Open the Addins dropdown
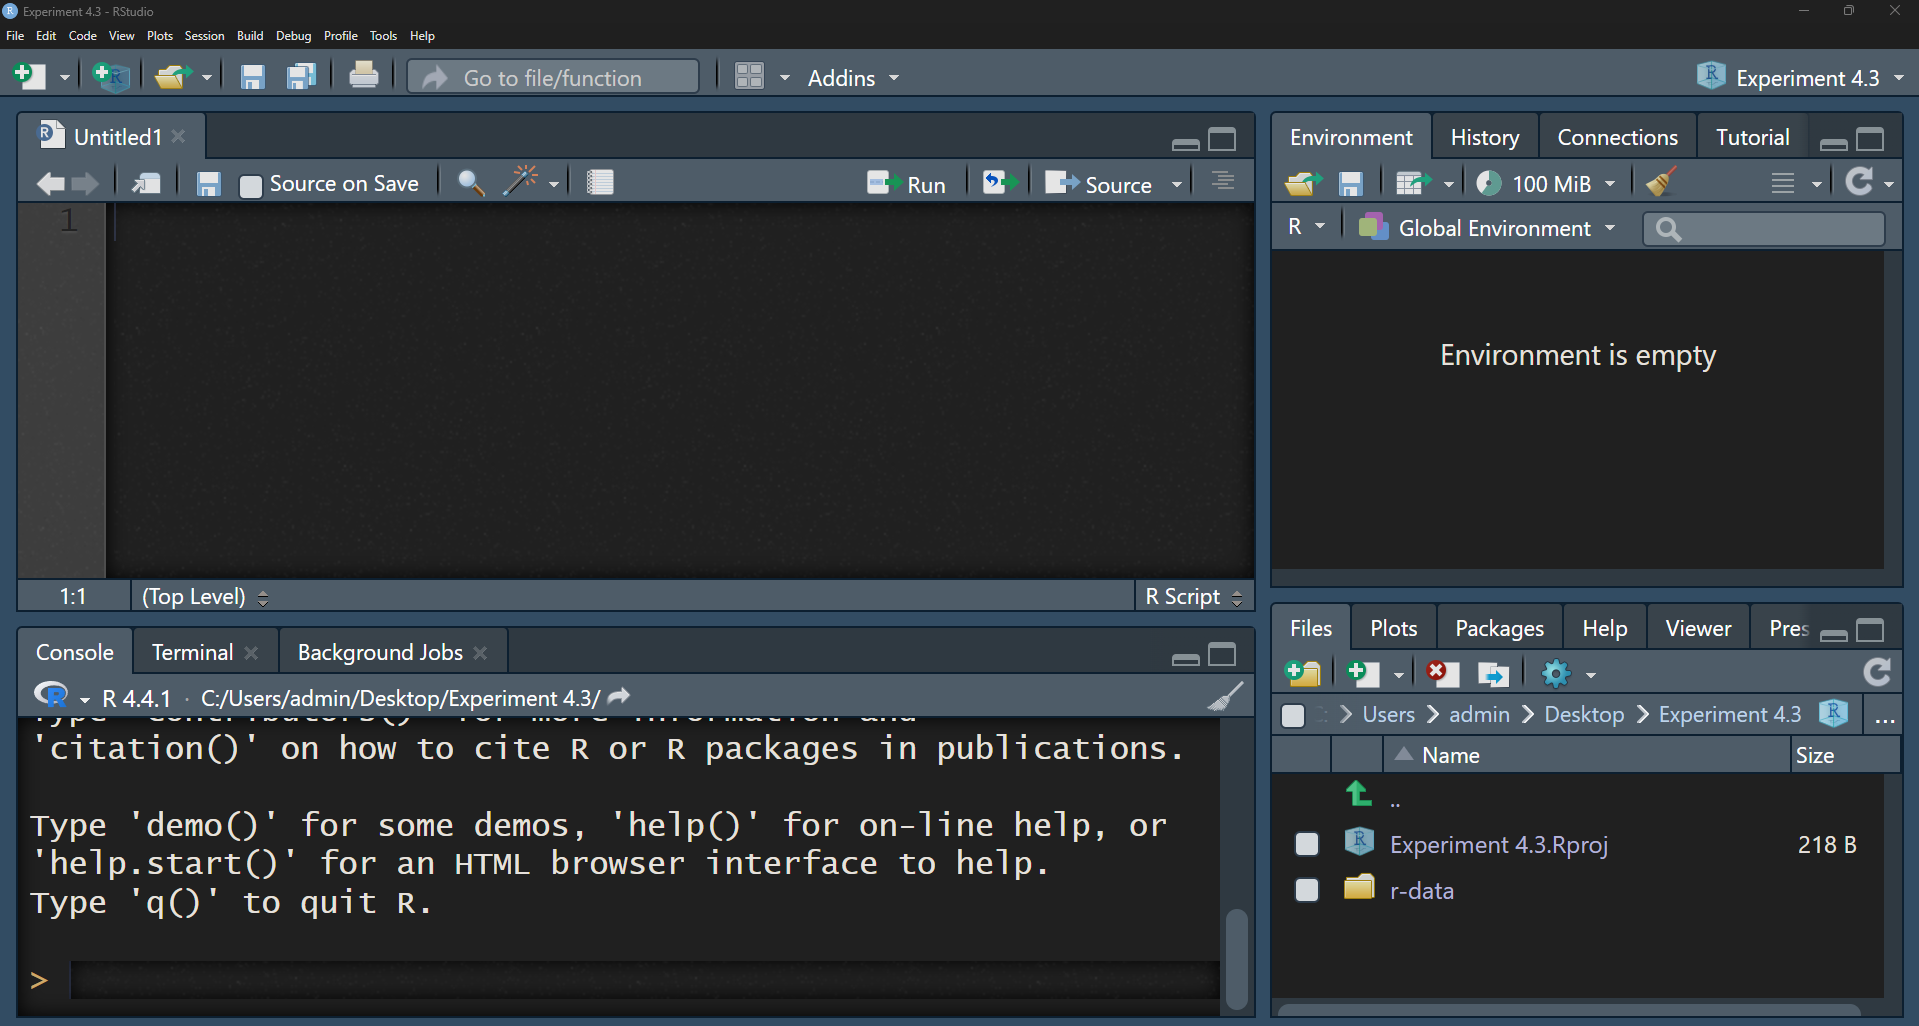 tap(853, 78)
